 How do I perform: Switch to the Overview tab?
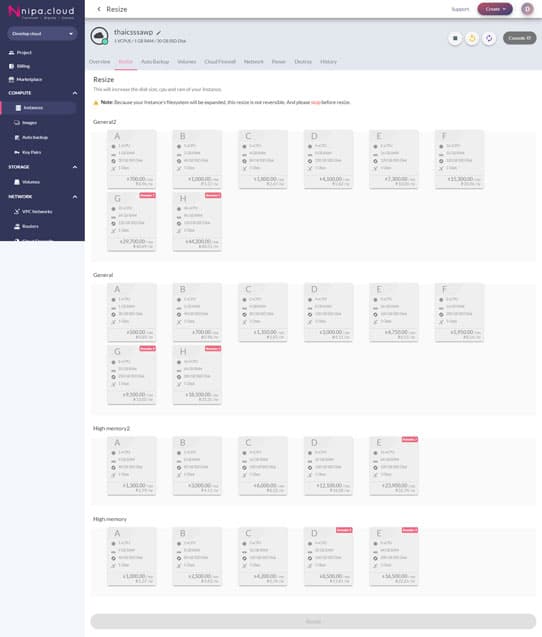(100, 62)
